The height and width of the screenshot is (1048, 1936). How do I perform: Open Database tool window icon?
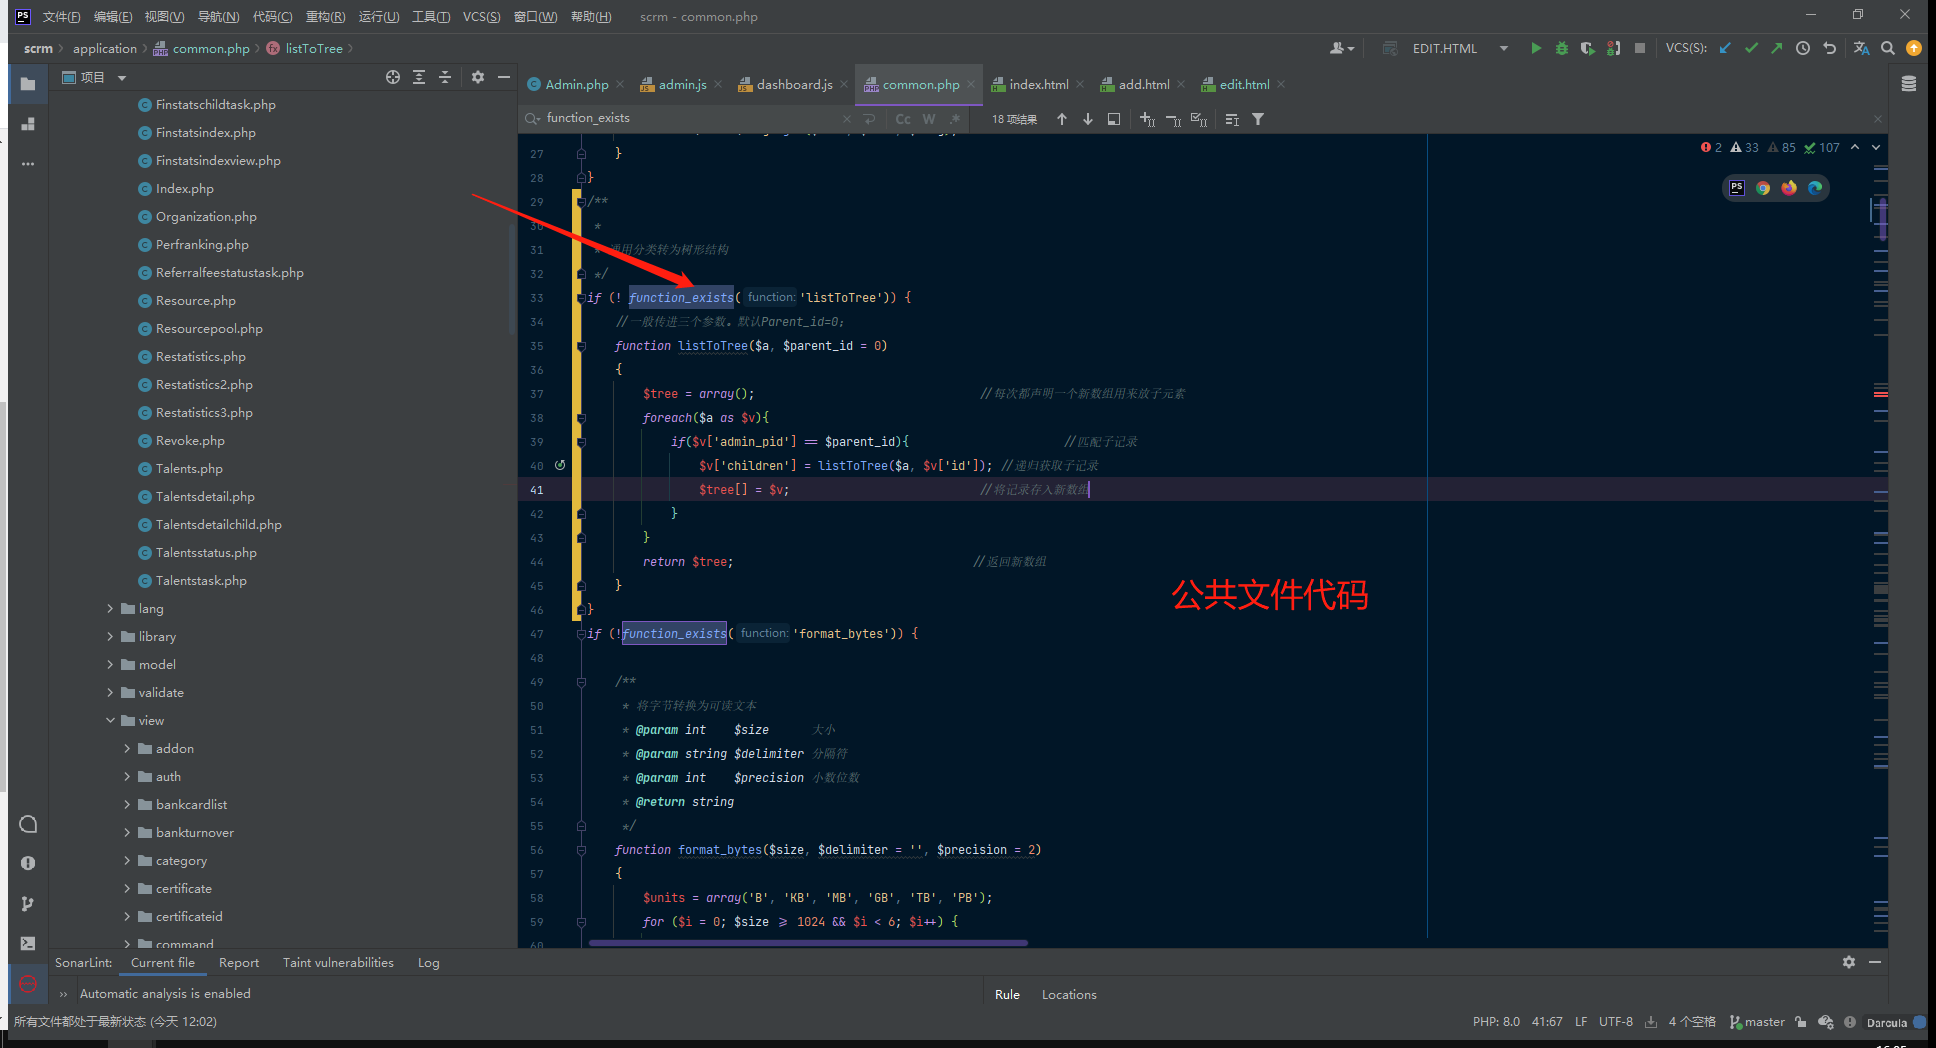tap(1909, 84)
